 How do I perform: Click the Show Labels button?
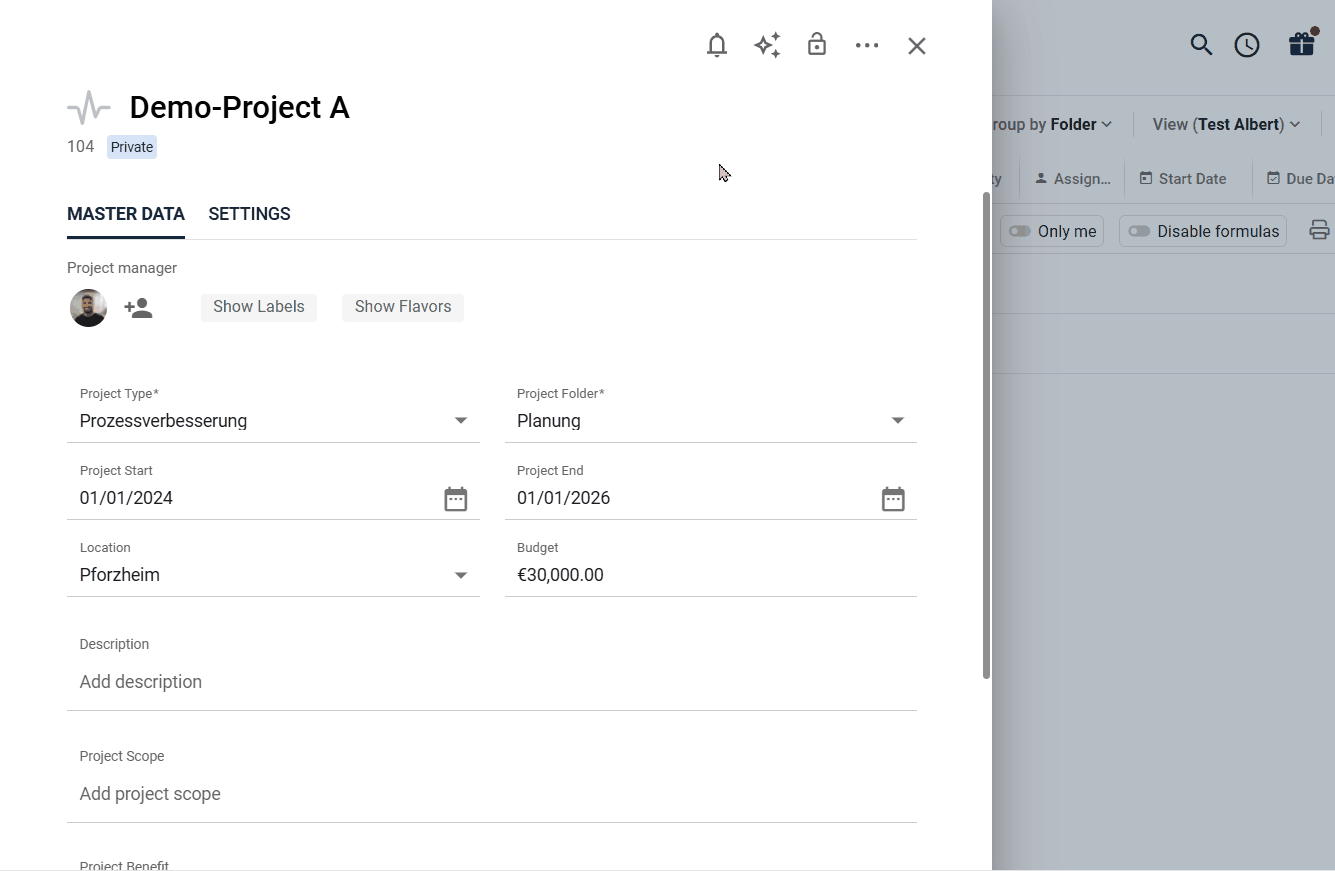click(x=258, y=307)
